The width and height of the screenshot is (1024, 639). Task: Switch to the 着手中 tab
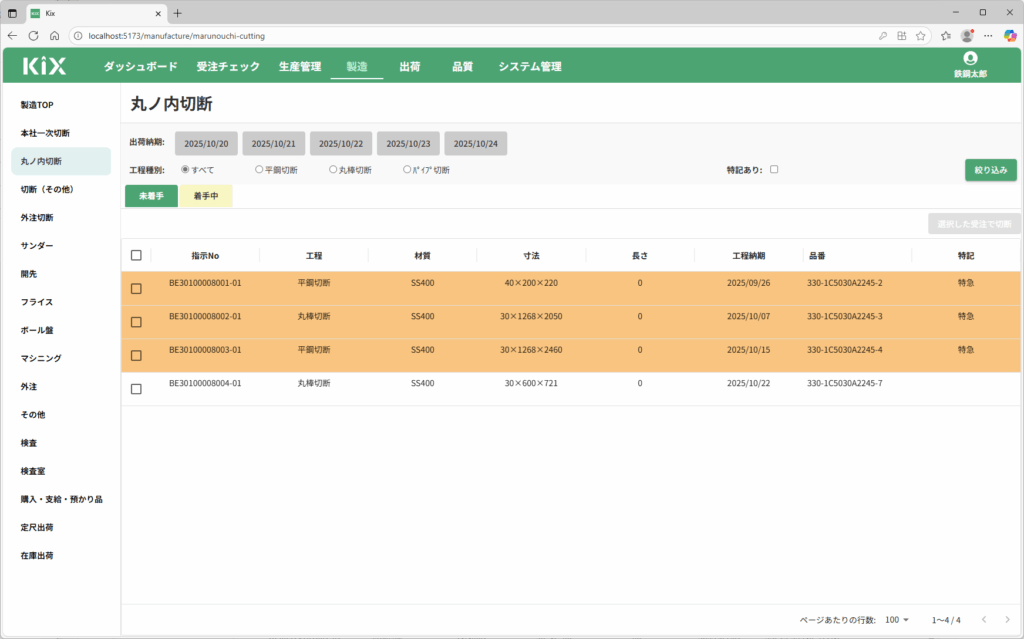point(206,196)
